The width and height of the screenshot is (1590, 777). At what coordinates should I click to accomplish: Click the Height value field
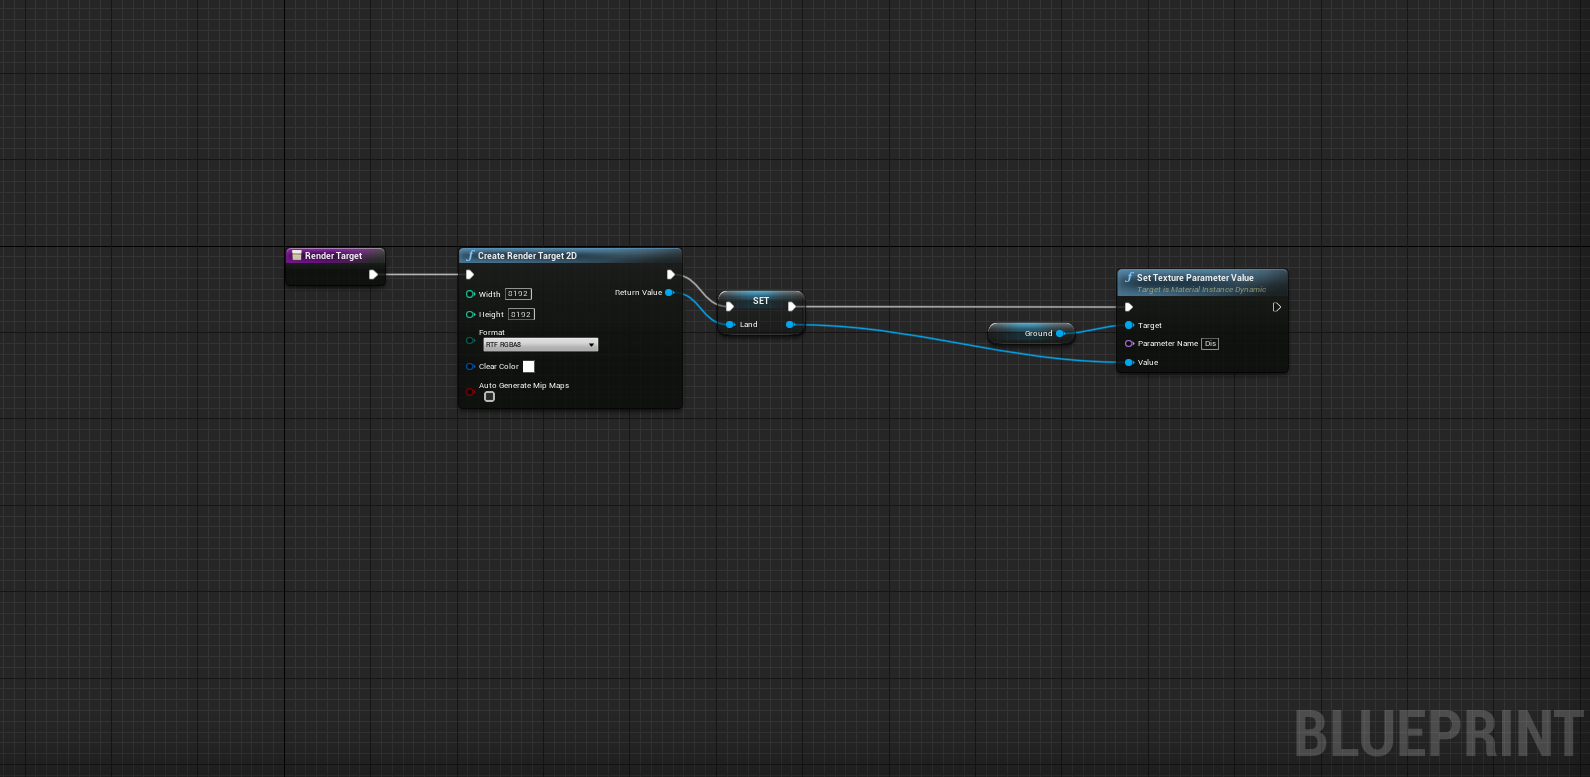click(x=521, y=315)
